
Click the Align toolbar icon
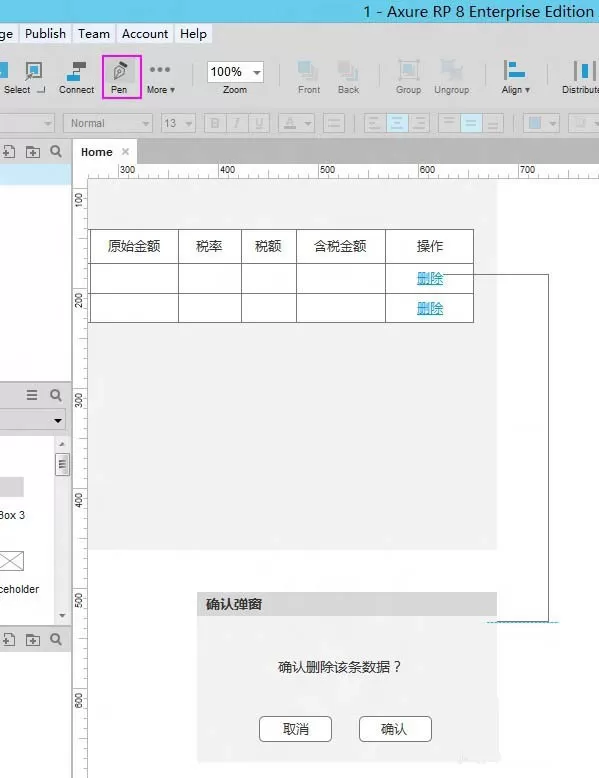click(515, 77)
